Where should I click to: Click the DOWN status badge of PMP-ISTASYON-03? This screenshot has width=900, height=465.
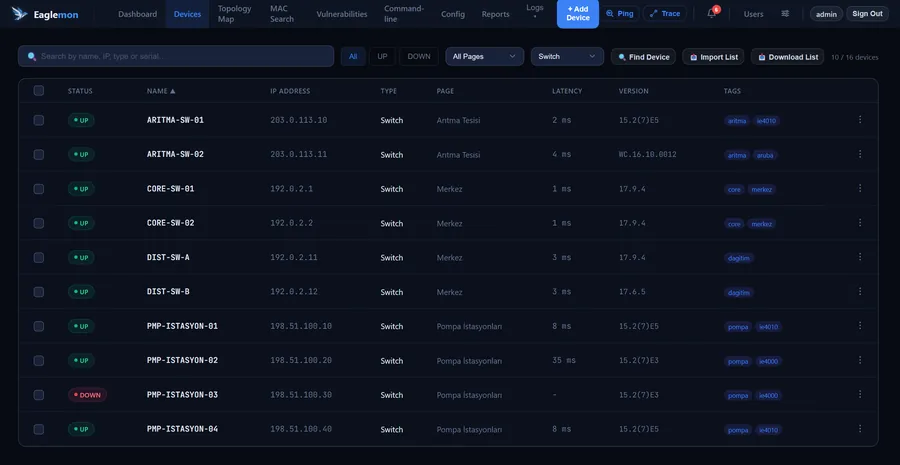87,395
